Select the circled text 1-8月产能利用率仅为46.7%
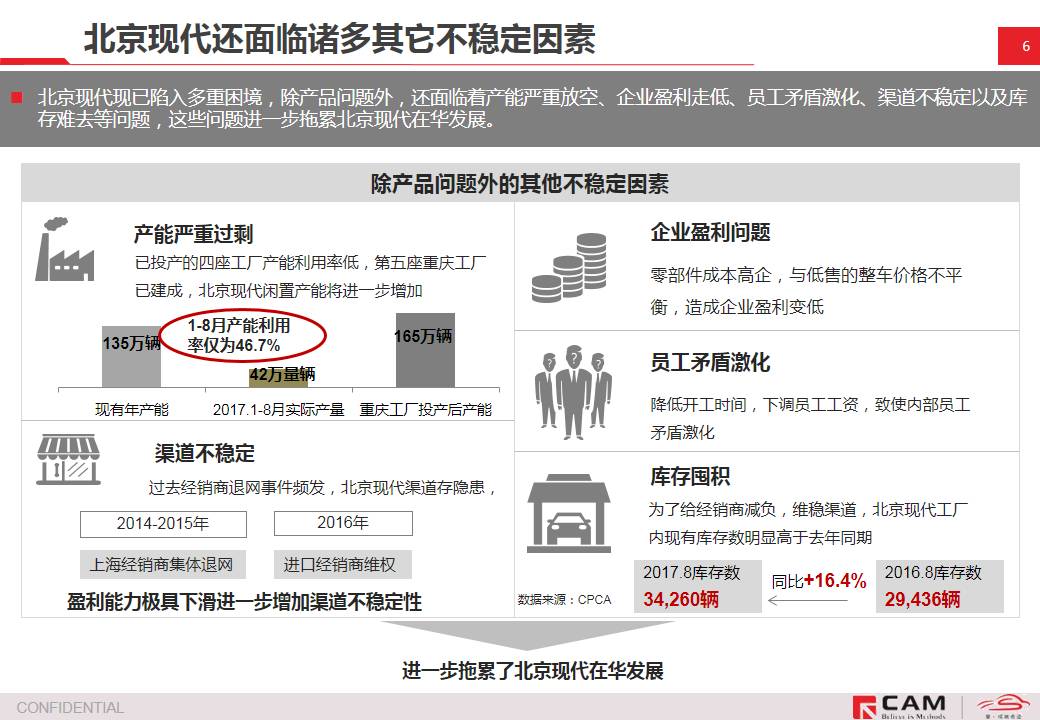 pyautogui.click(x=239, y=335)
